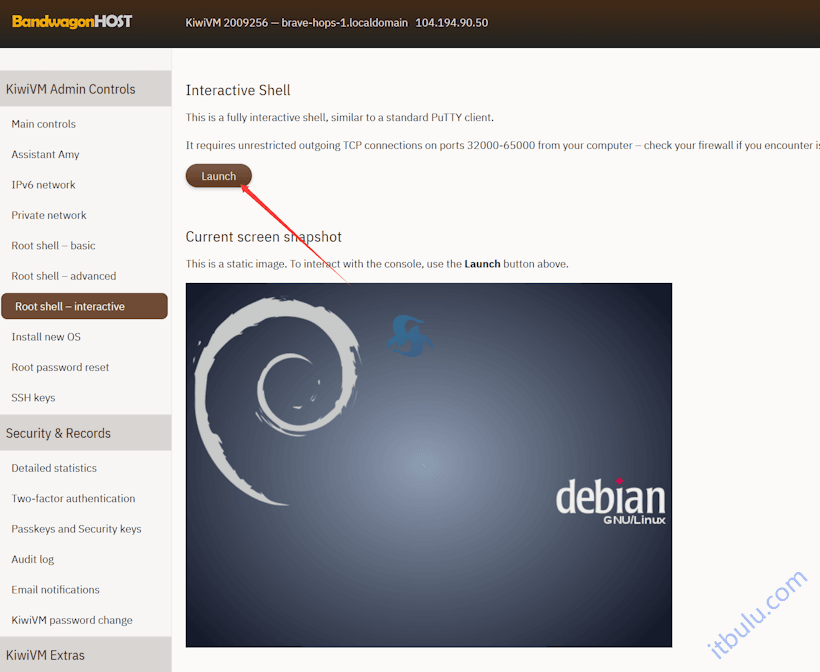Image resolution: width=820 pixels, height=672 pixels.
Task: Open the Install new OS page
Action: pos(45,337)
